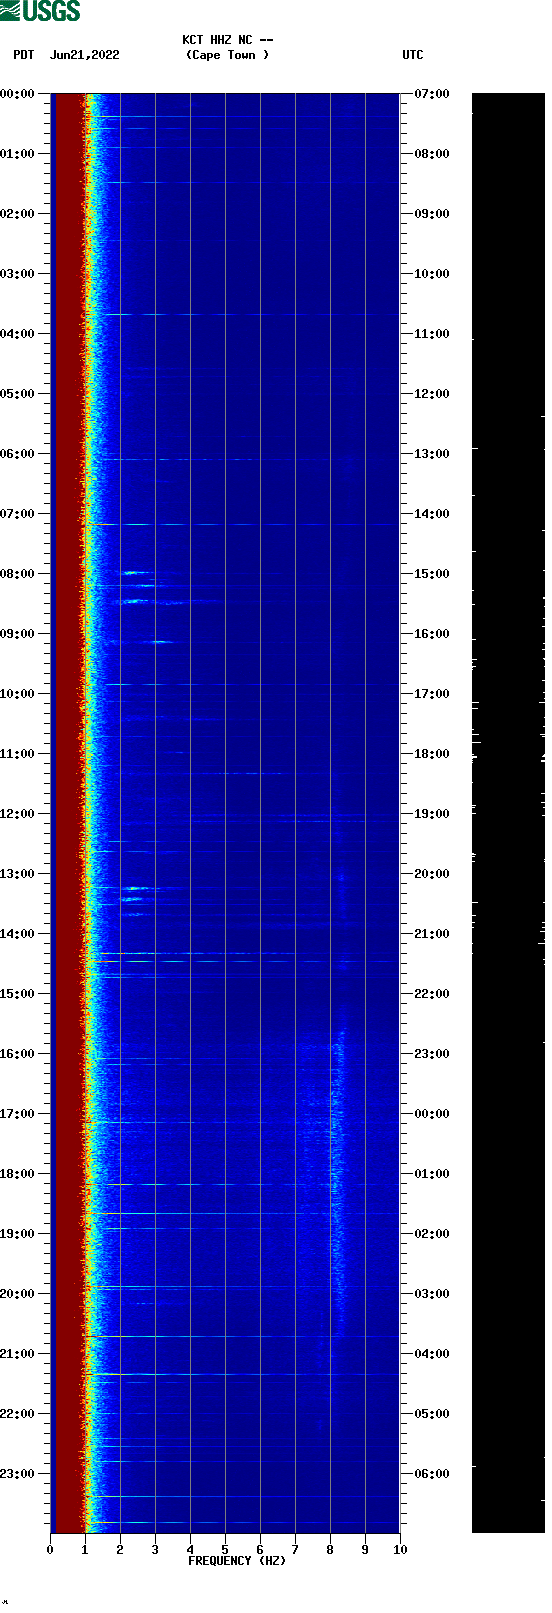Click the 12:00 PDT time label
552x1613 pixels.
click(17, 814)
